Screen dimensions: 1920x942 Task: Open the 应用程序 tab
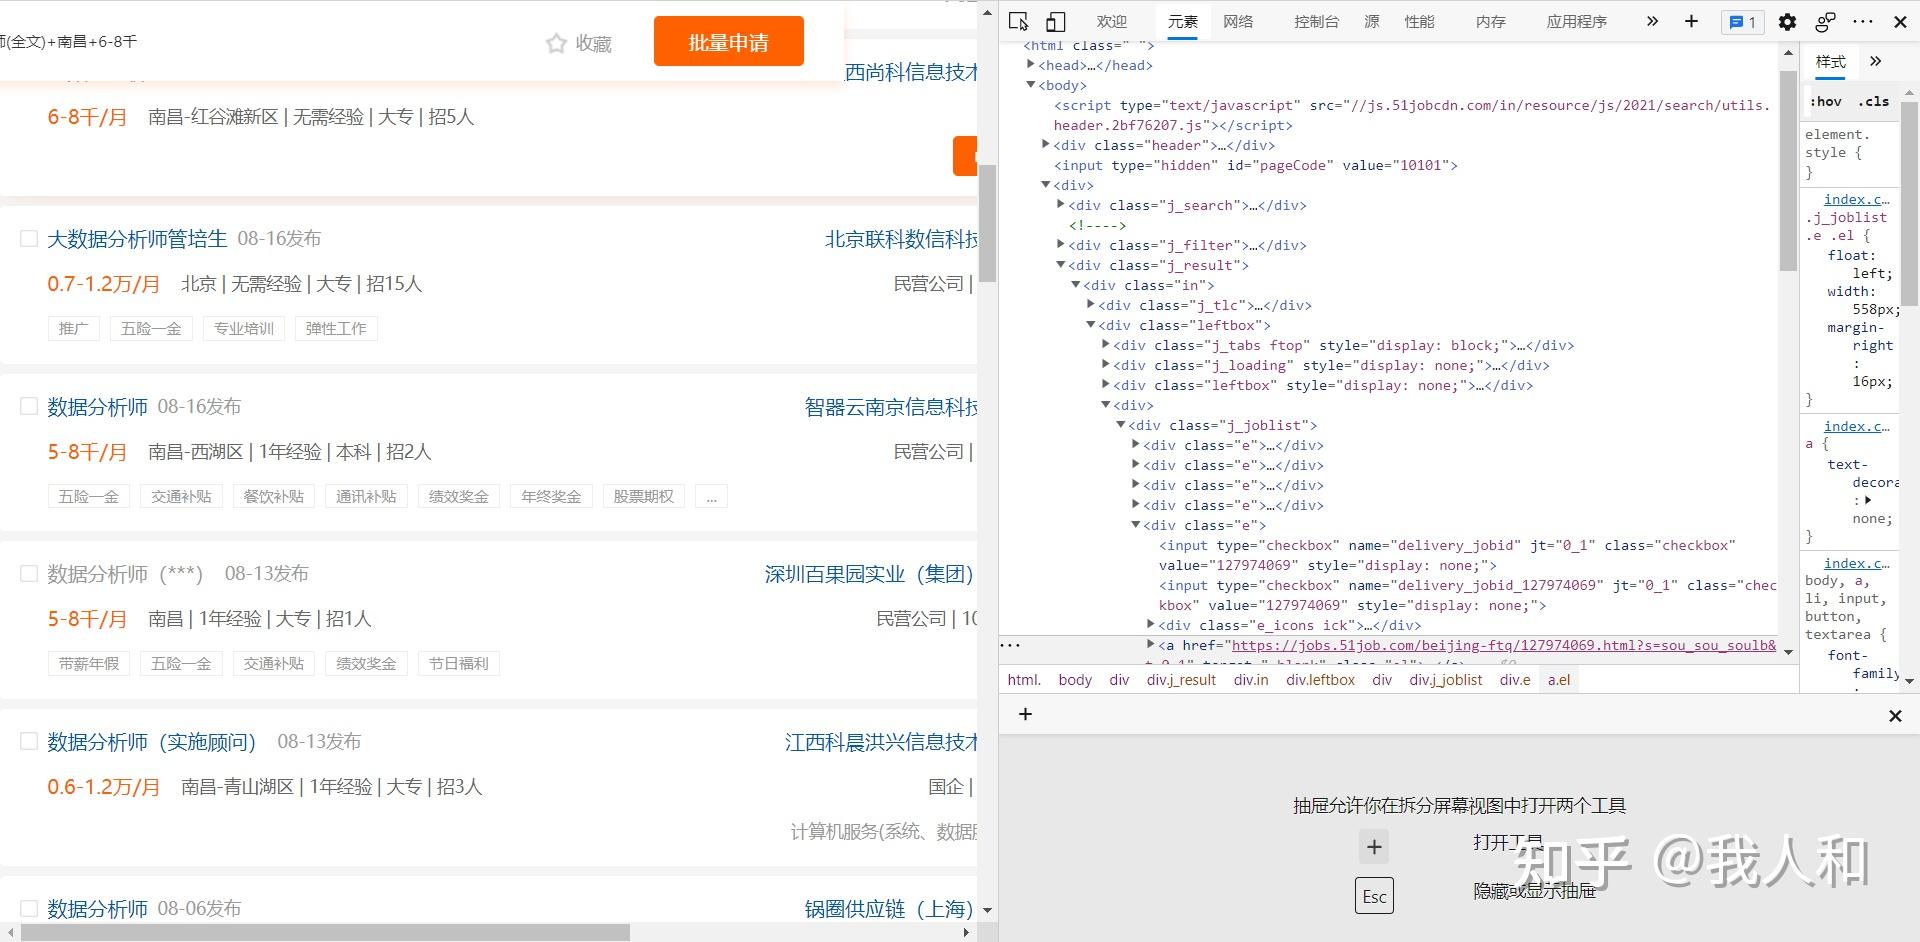coord(1576,22)
